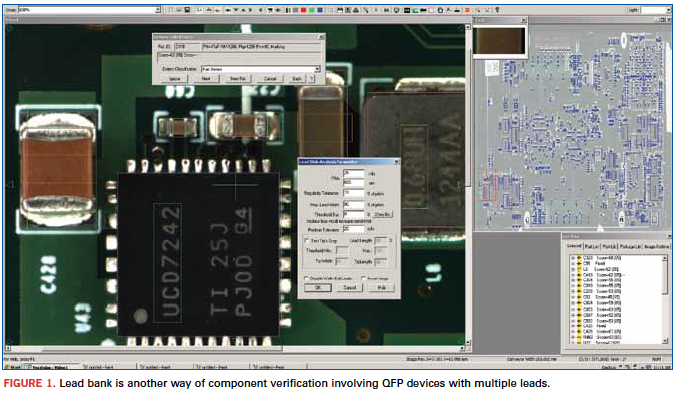Switch to the Package Lib tab
This screenshot has height=393, width=676.
[x=630, y=246]
